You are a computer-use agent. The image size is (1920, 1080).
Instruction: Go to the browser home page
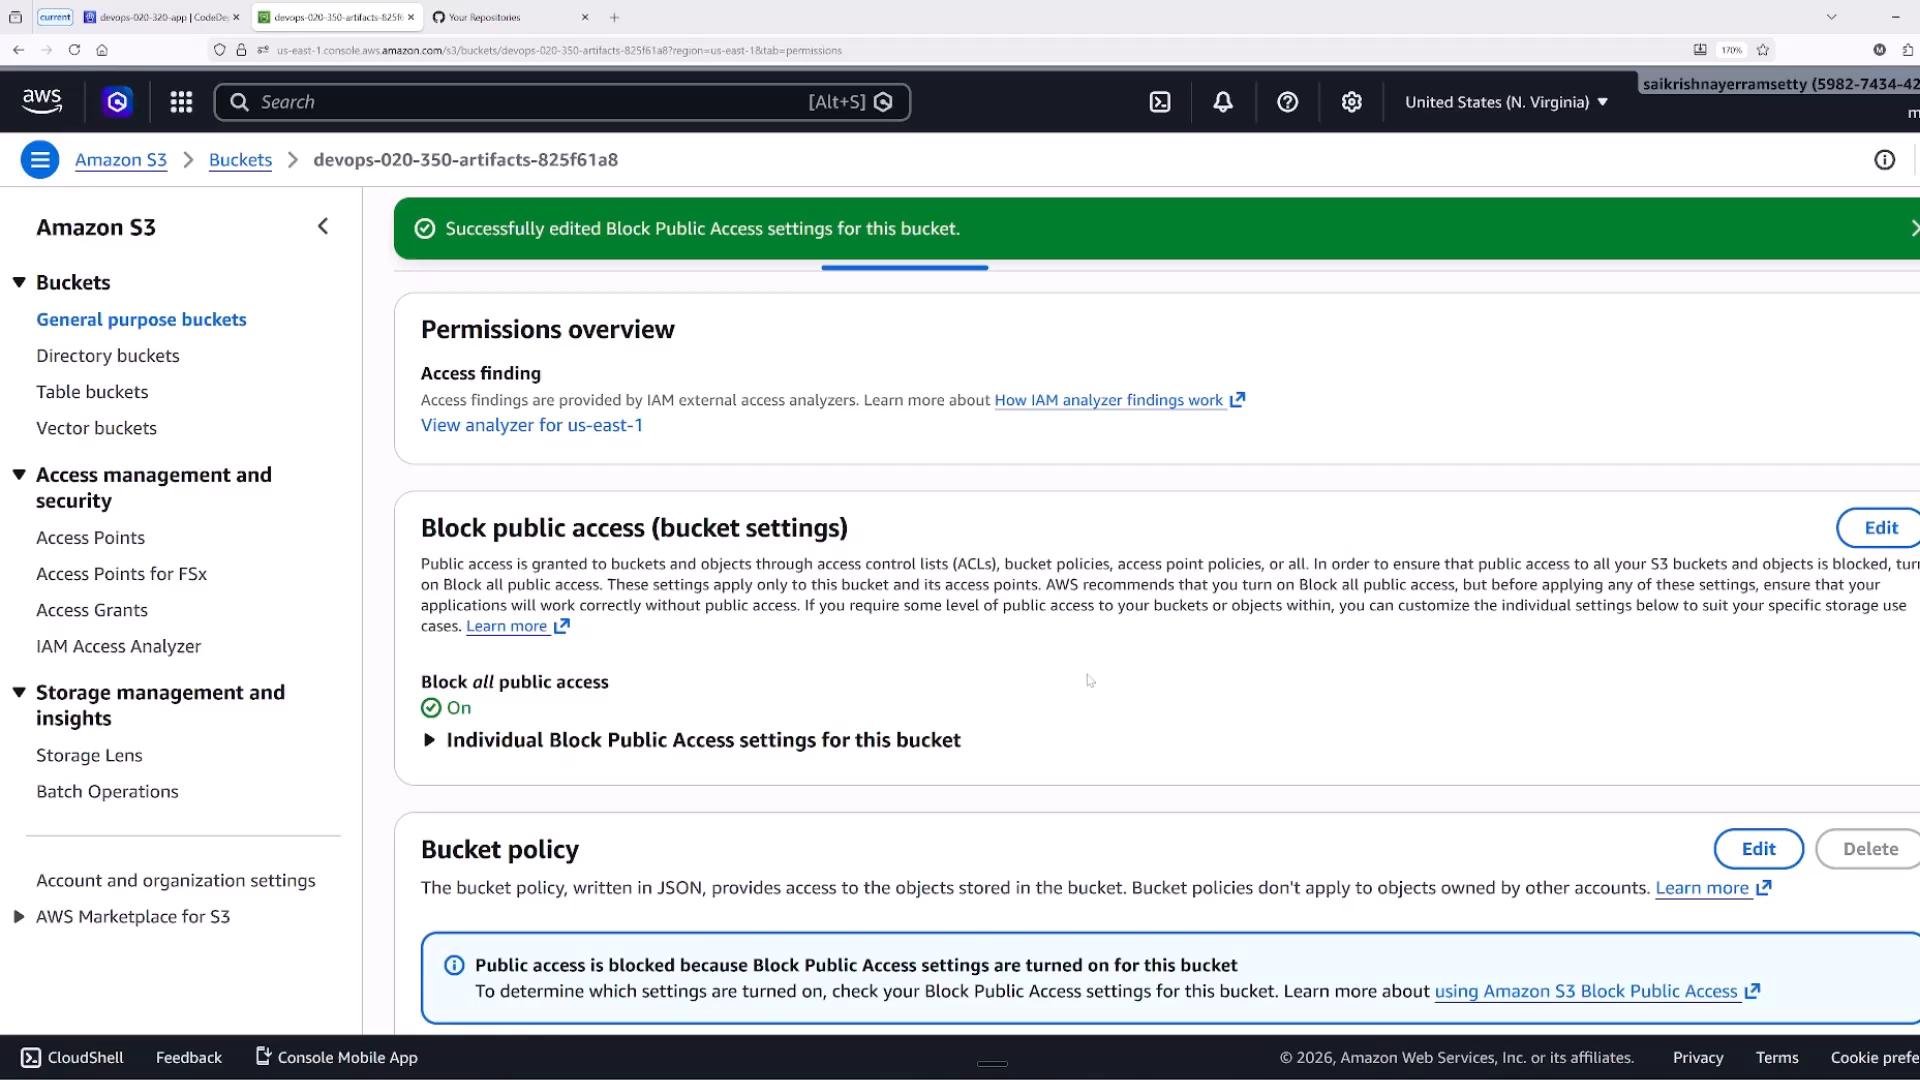pyautogui.click(x=102, y=50)
